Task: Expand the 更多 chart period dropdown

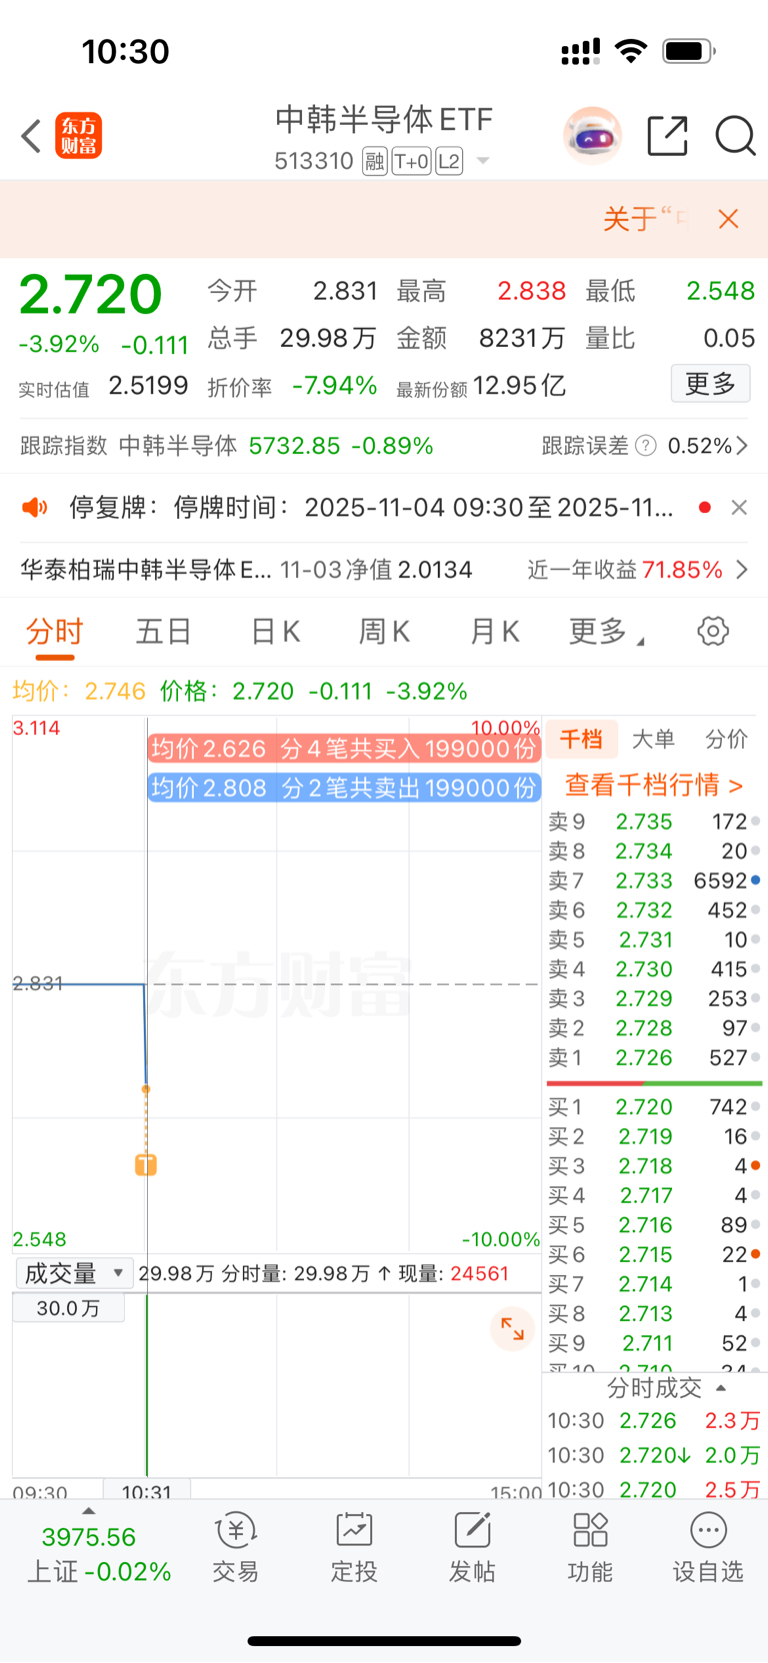Action: (607, 632)
